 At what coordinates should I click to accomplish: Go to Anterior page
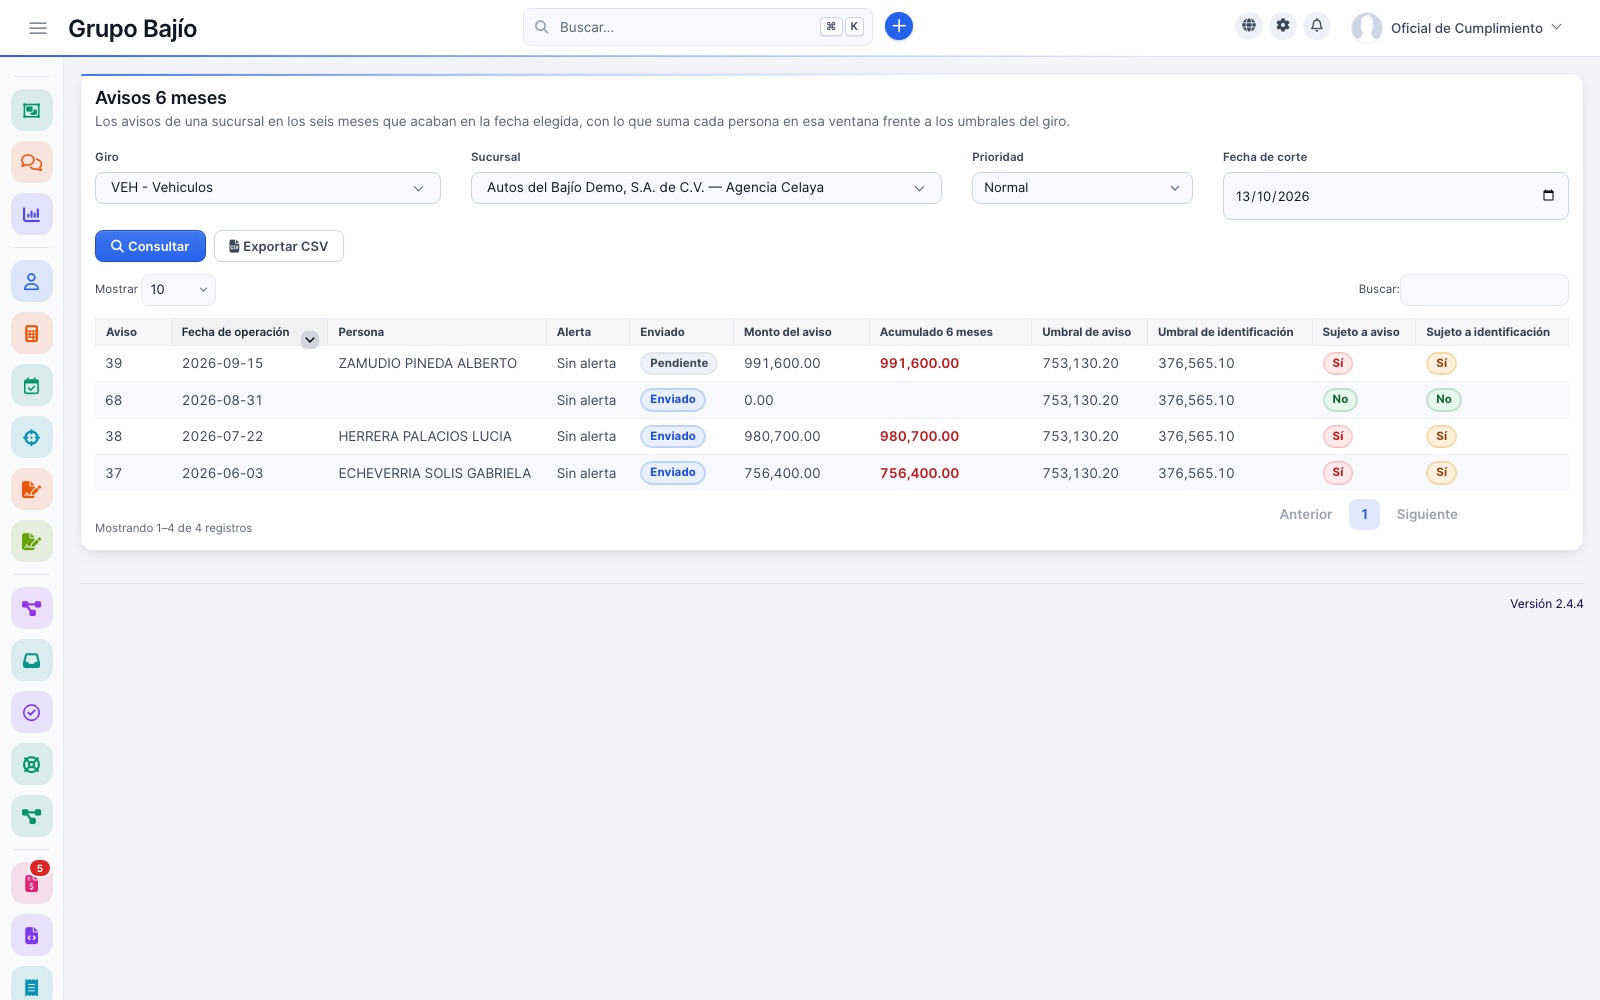(1306, 514)
